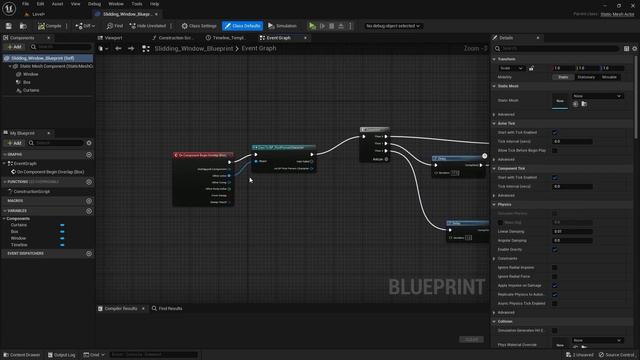Add a new graph with plus icon
Image resolution: width=640 pixels, height=360 pixels.
point(89,155)
